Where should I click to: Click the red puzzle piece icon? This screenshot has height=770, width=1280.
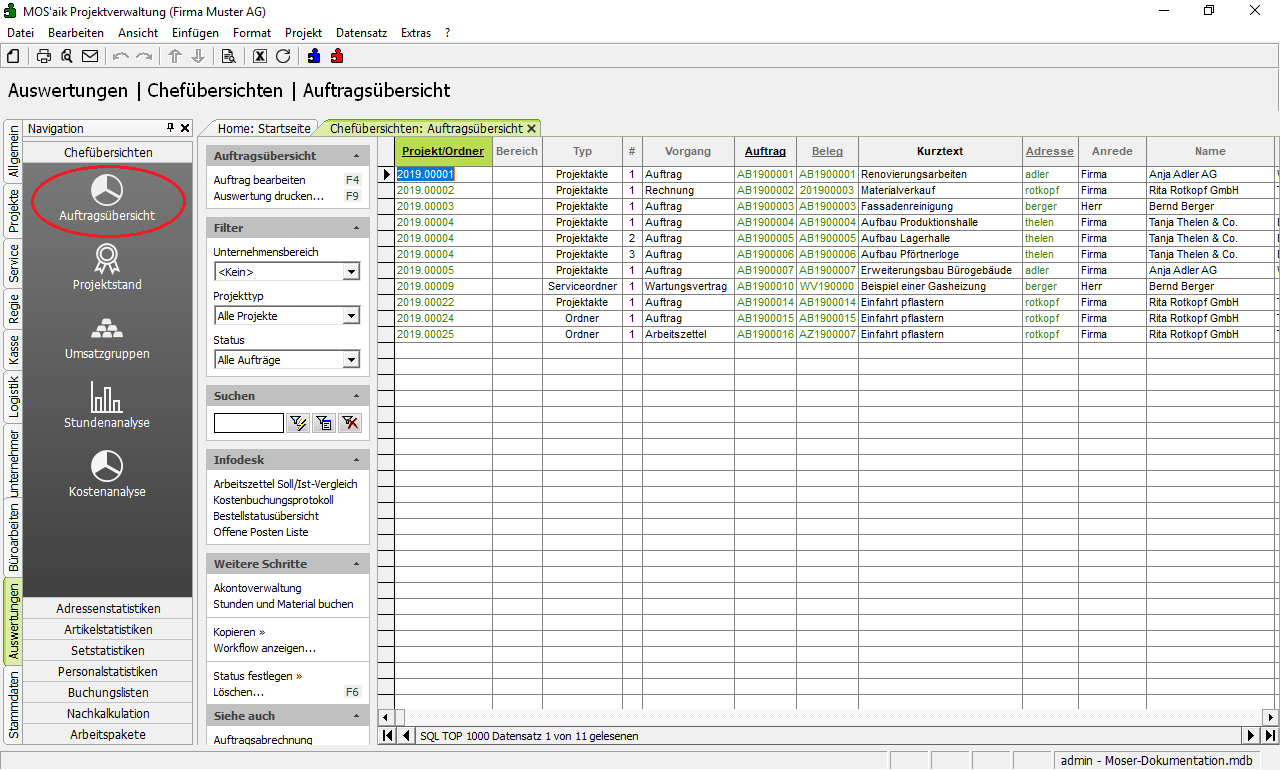point(337,56)
